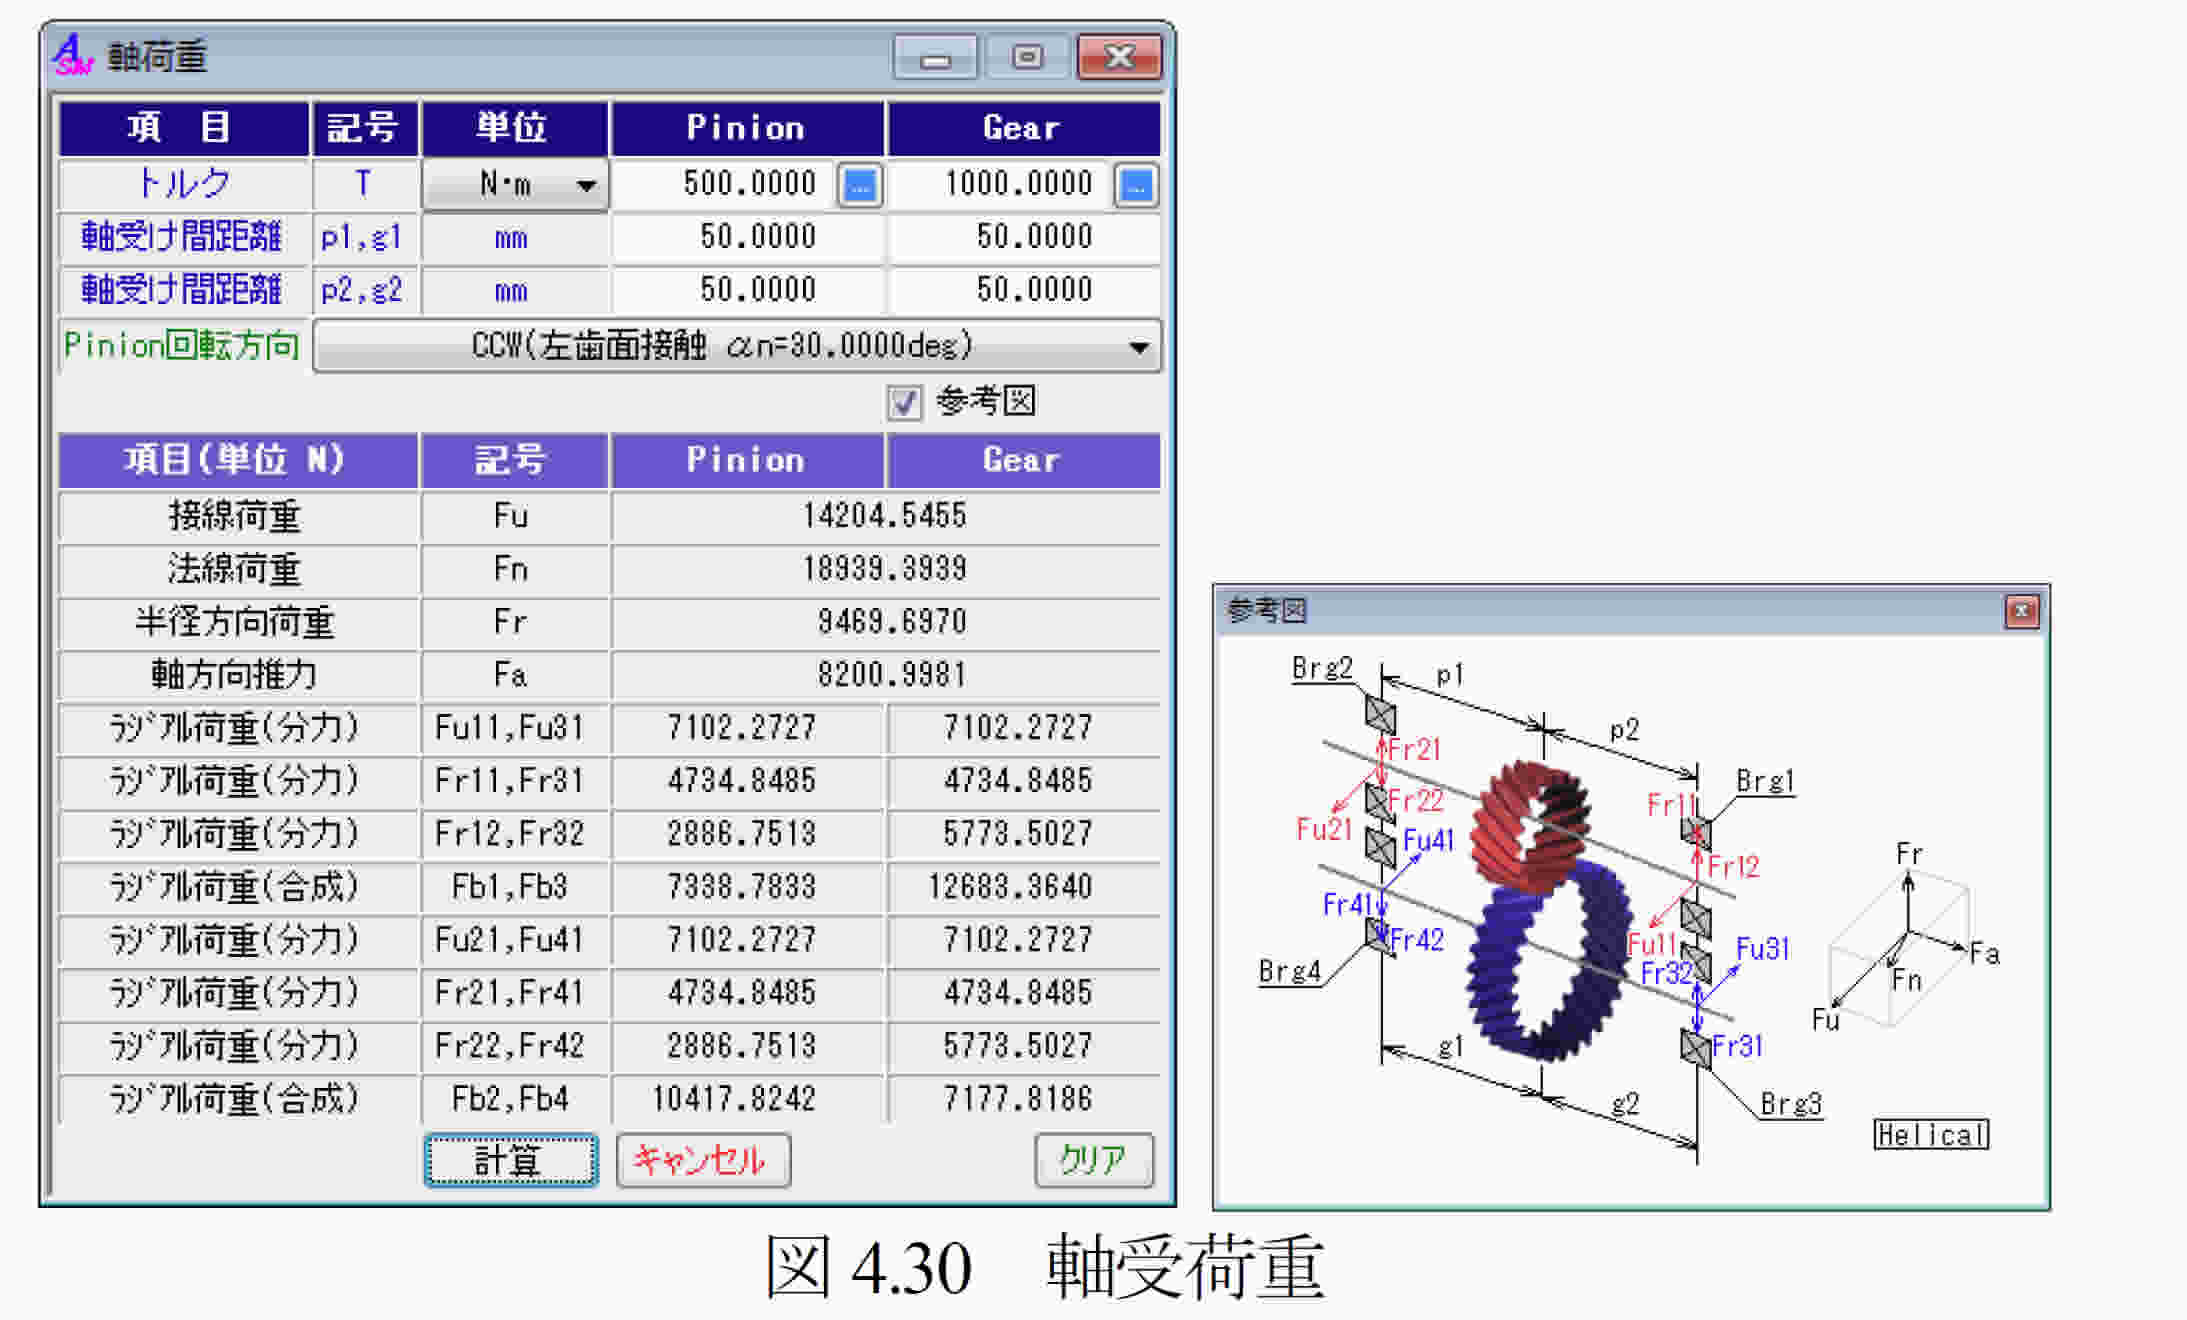Viewport: 2187px width, 1320px height.
Task: Click the 軸荷重 window app icon
Action: [73, 55]
